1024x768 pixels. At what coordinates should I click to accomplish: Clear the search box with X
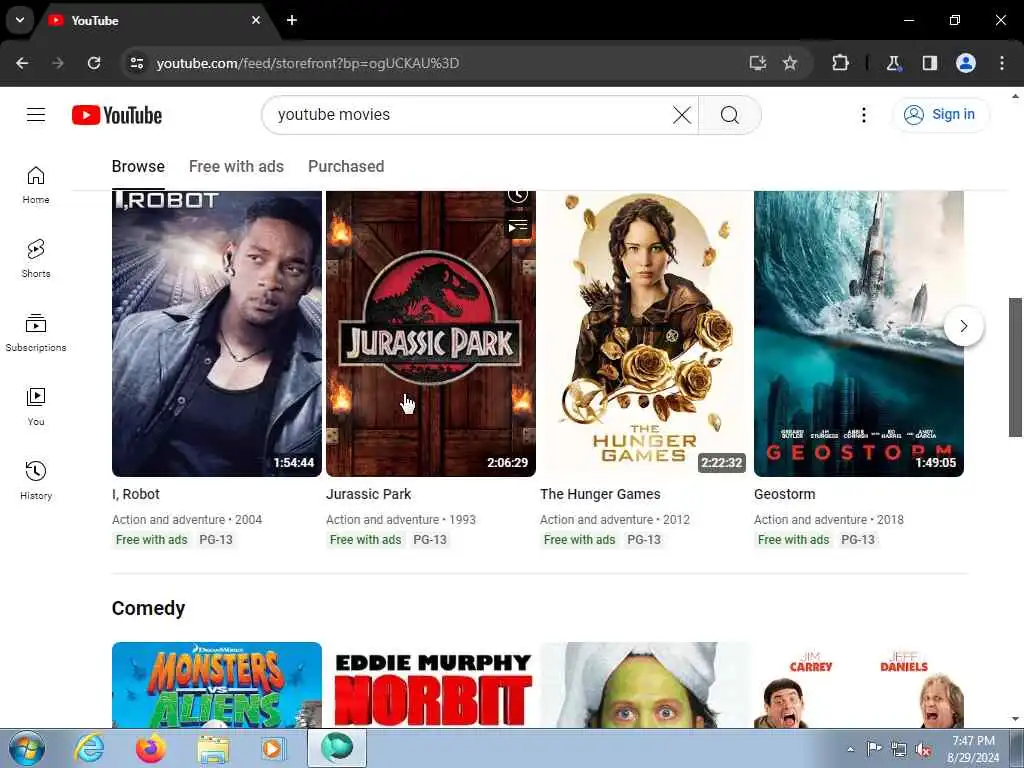click(x=682, y=115)
